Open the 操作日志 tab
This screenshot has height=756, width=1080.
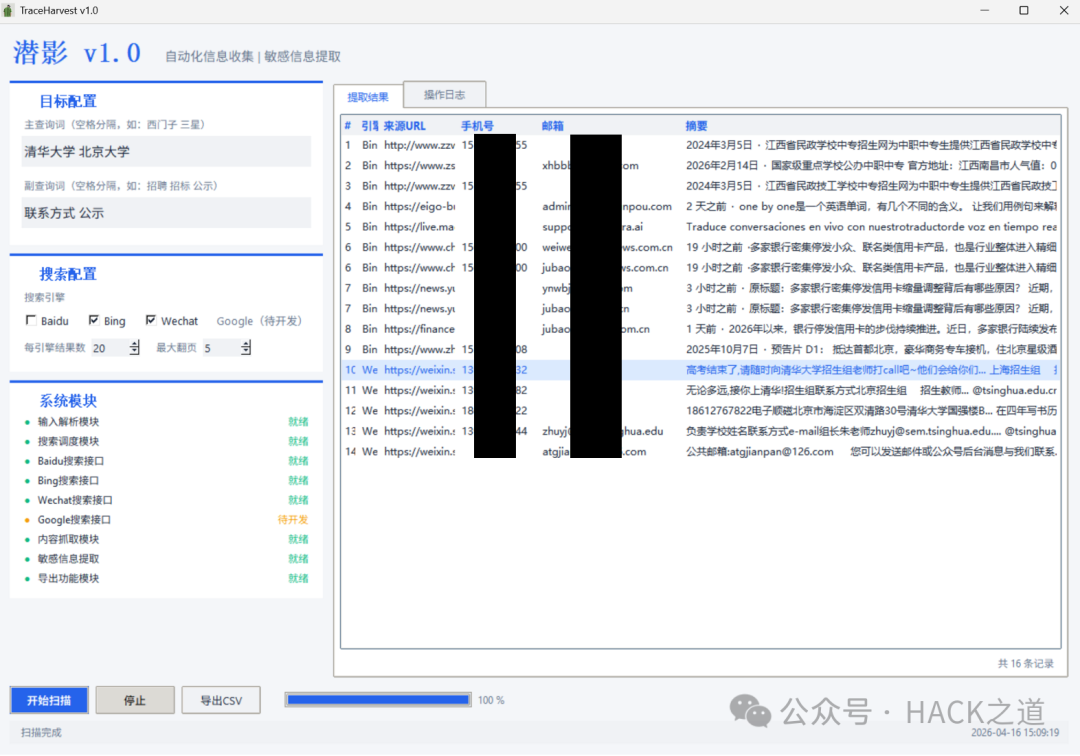(x=444, y=94)
